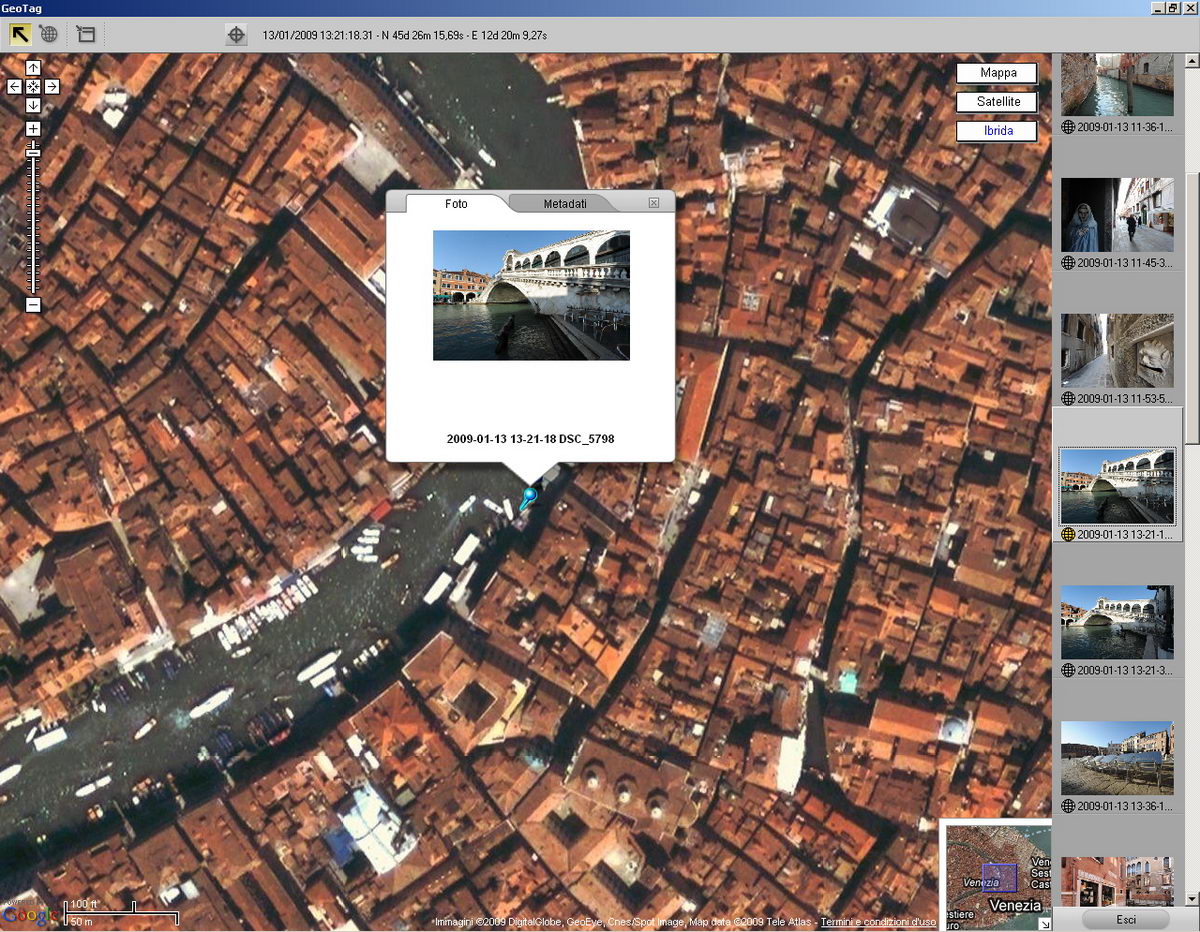Click globe icon beside 2009-01-13 11-36-1
Screen dimensions: 1200x932
click(x=1068, y=127)
